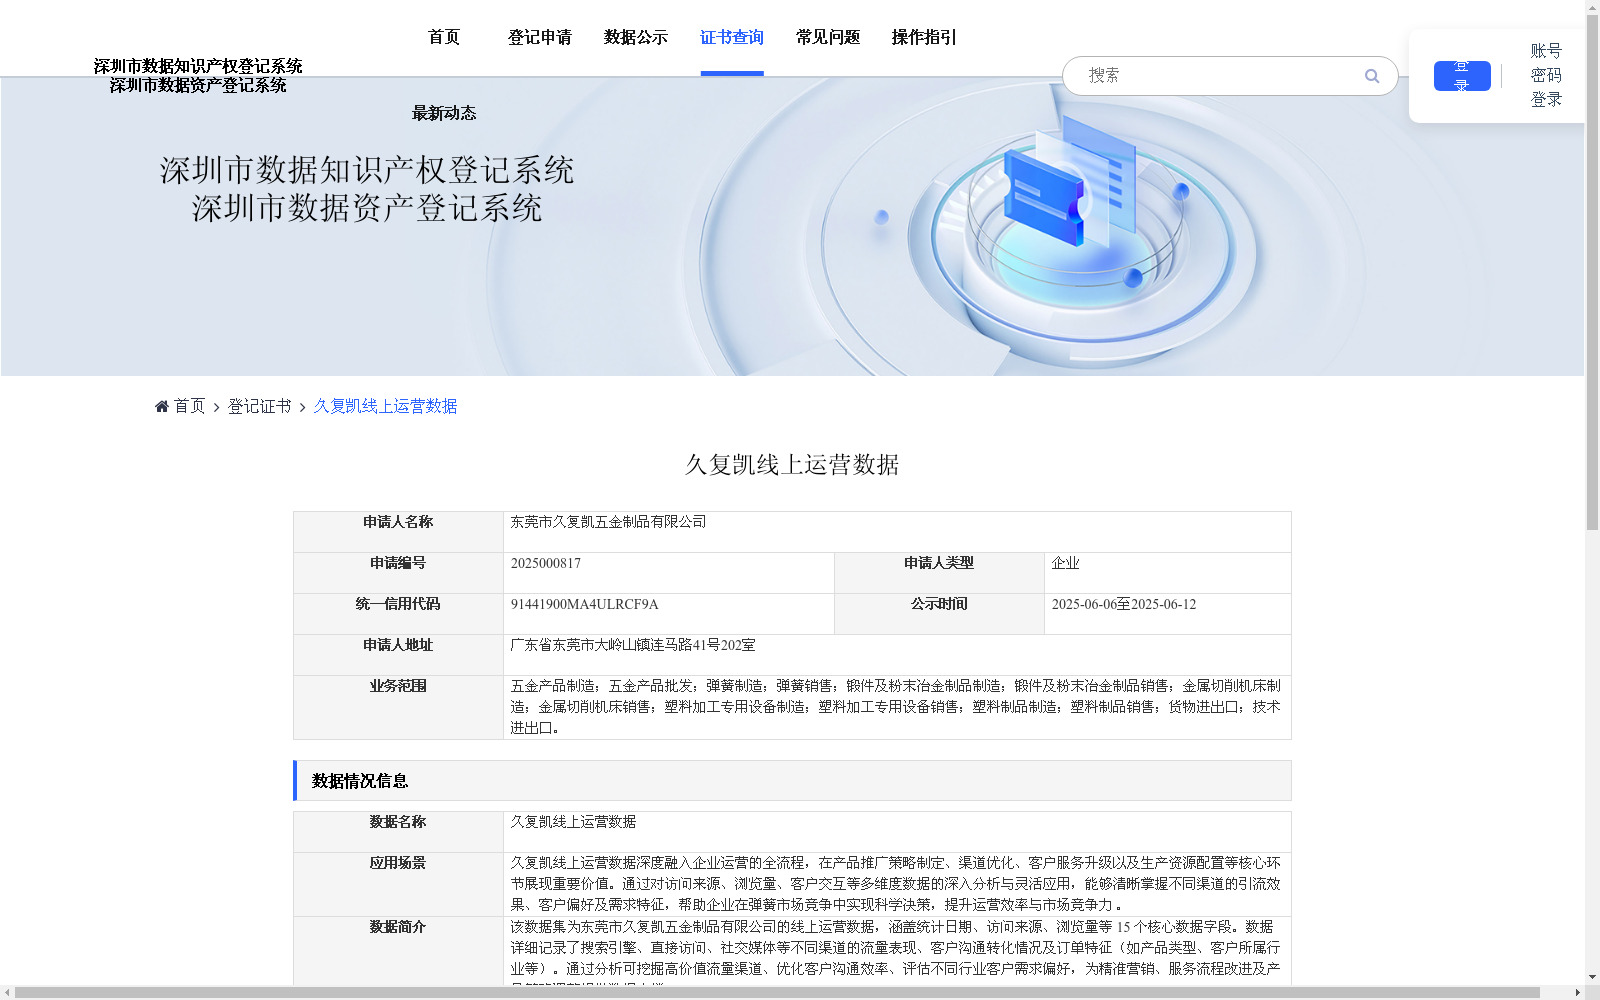Click the 账号密码登录 link
1600x1000 pixels.
[x=1546, y=75]
